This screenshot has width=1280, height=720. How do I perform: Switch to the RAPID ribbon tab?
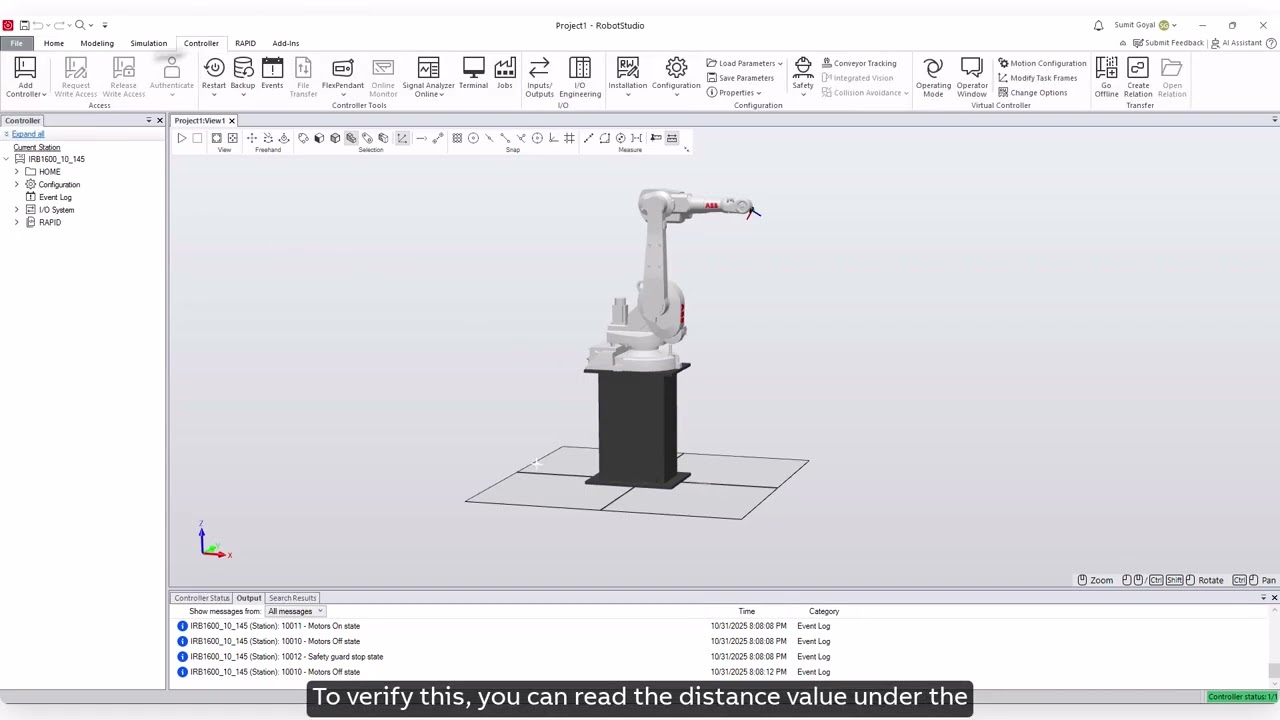tap(245, 43)
